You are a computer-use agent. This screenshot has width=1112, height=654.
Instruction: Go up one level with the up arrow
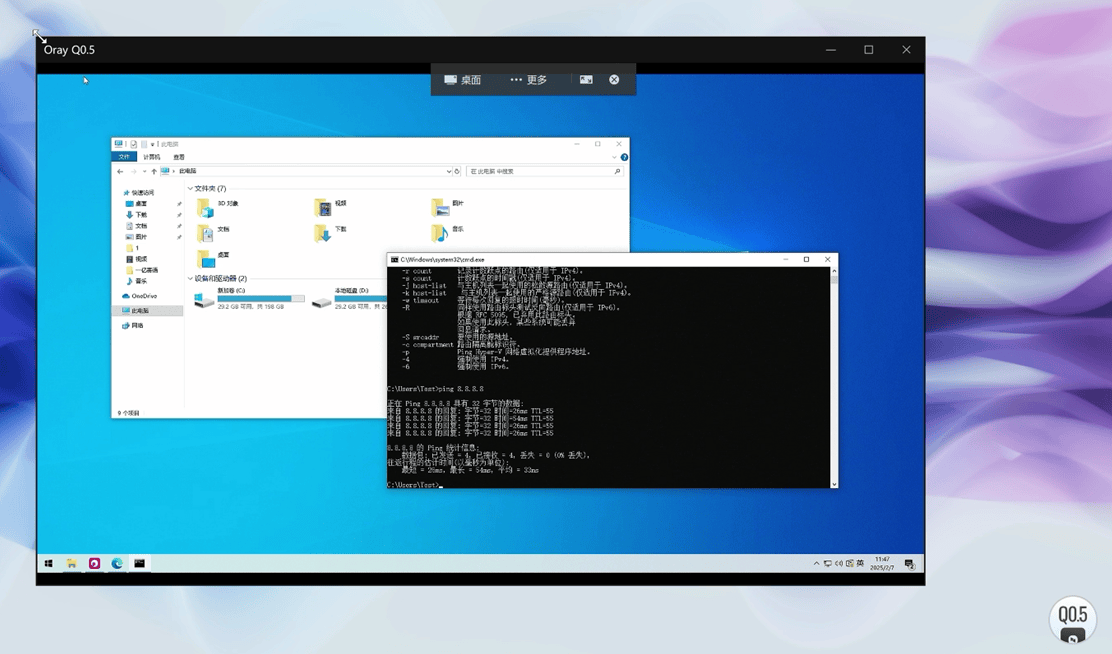pos(154,172)
